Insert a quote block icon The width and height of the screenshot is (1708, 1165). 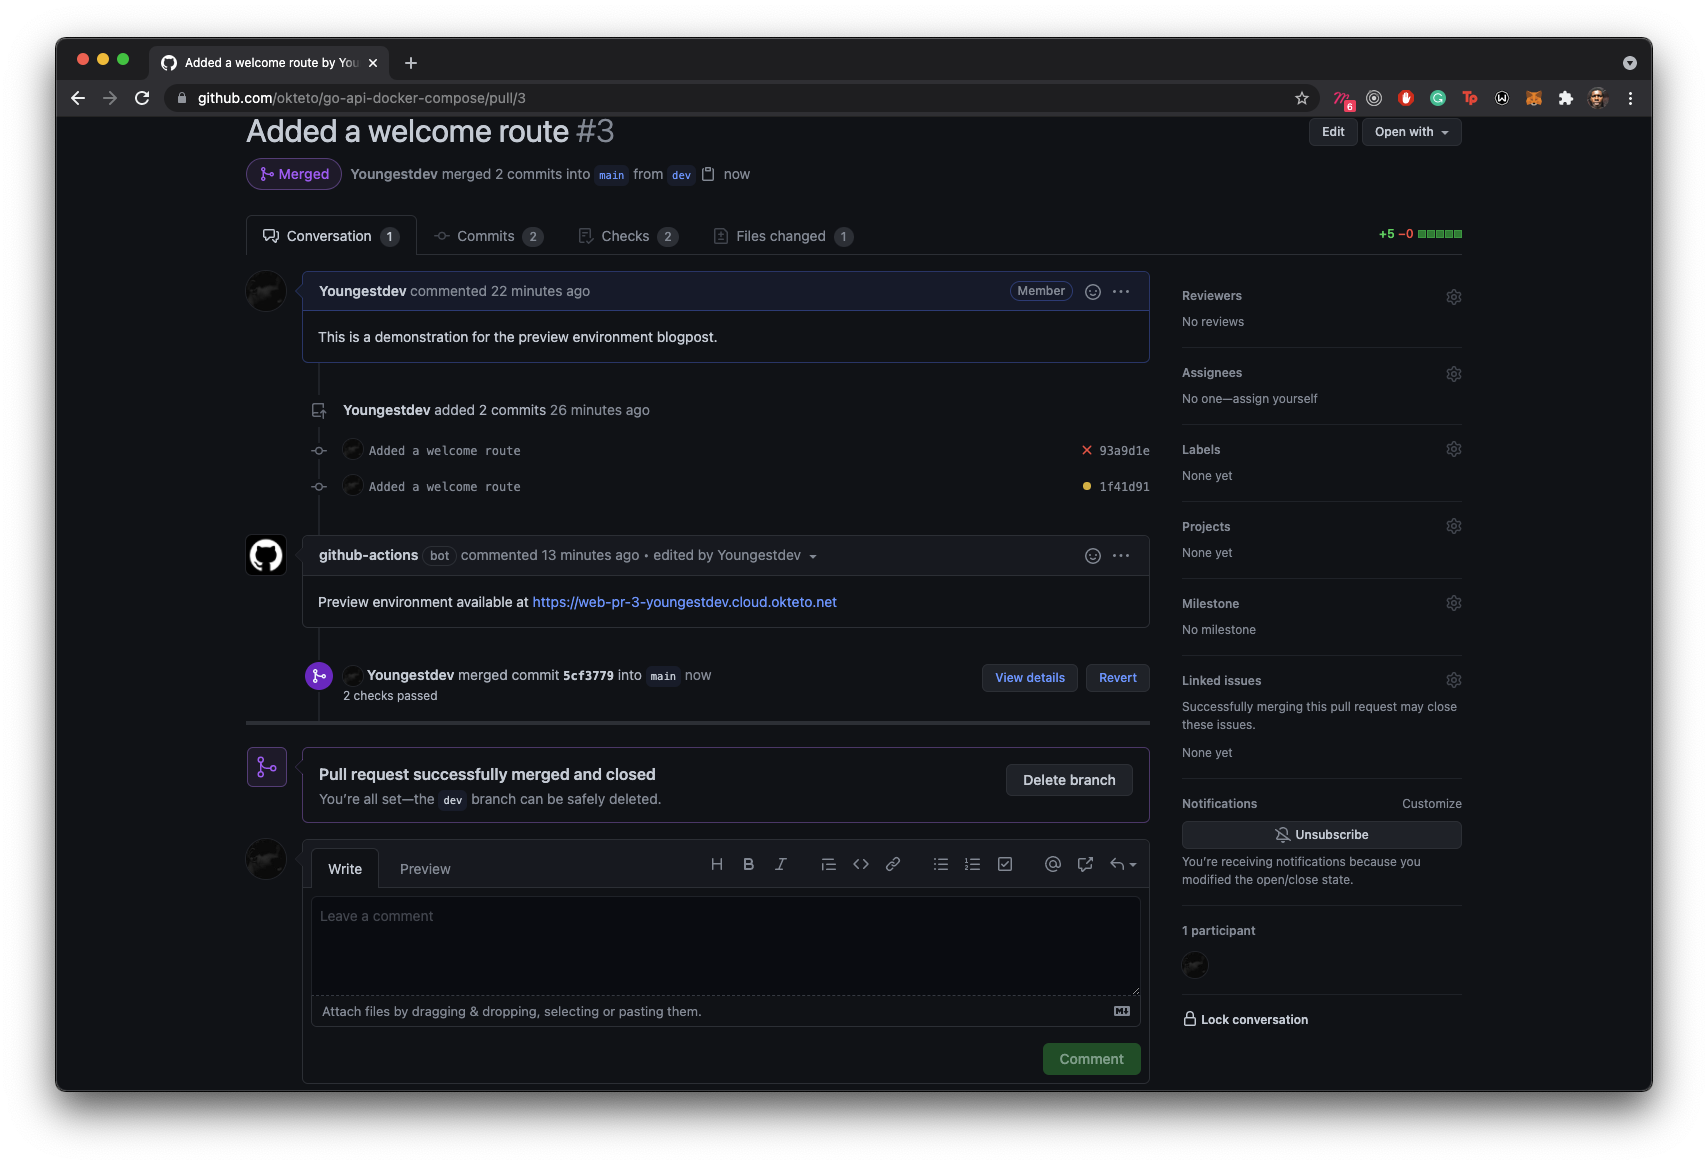(x=828, y=864)
